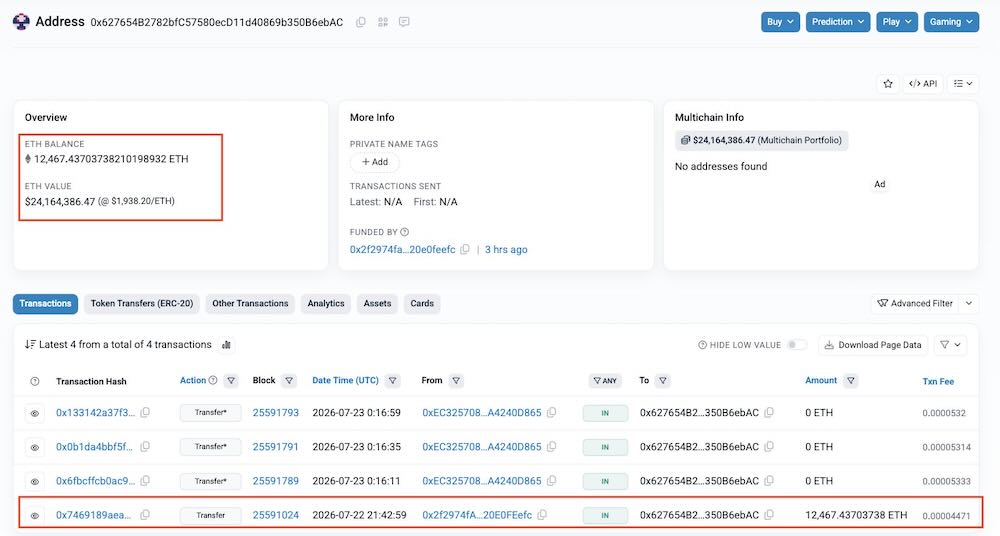This screenshot has height=536, width=1000.
Task: Preview the 0x7469189aea transaction with its eye icon
Action: pyautogui.click(x=35, y=516)
